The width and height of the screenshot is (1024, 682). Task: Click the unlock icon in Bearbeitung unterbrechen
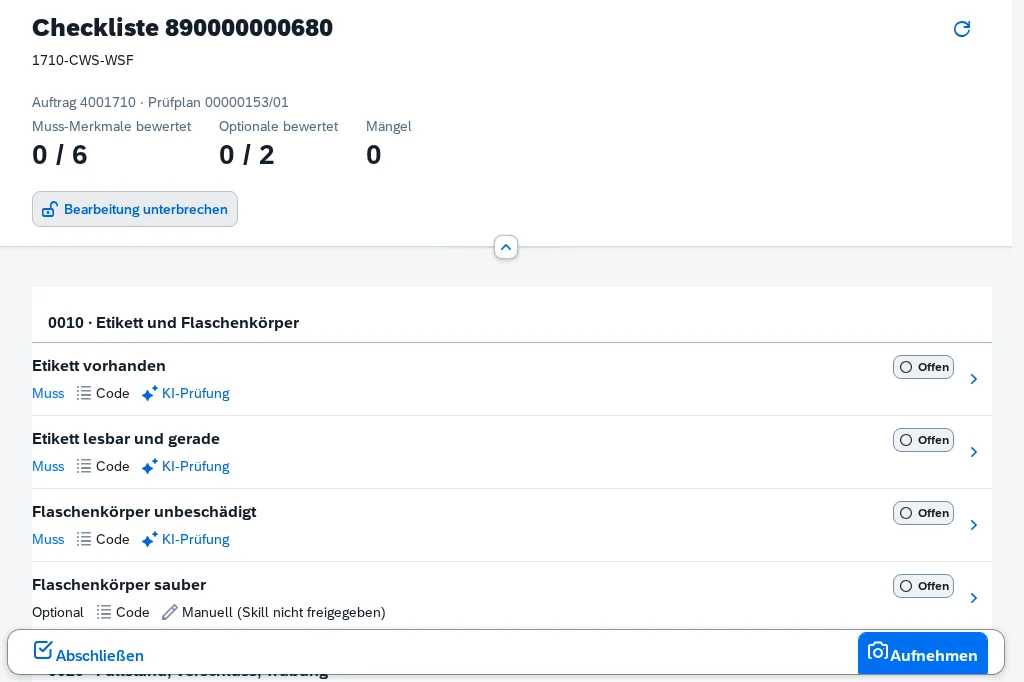(x=50, y=209)
